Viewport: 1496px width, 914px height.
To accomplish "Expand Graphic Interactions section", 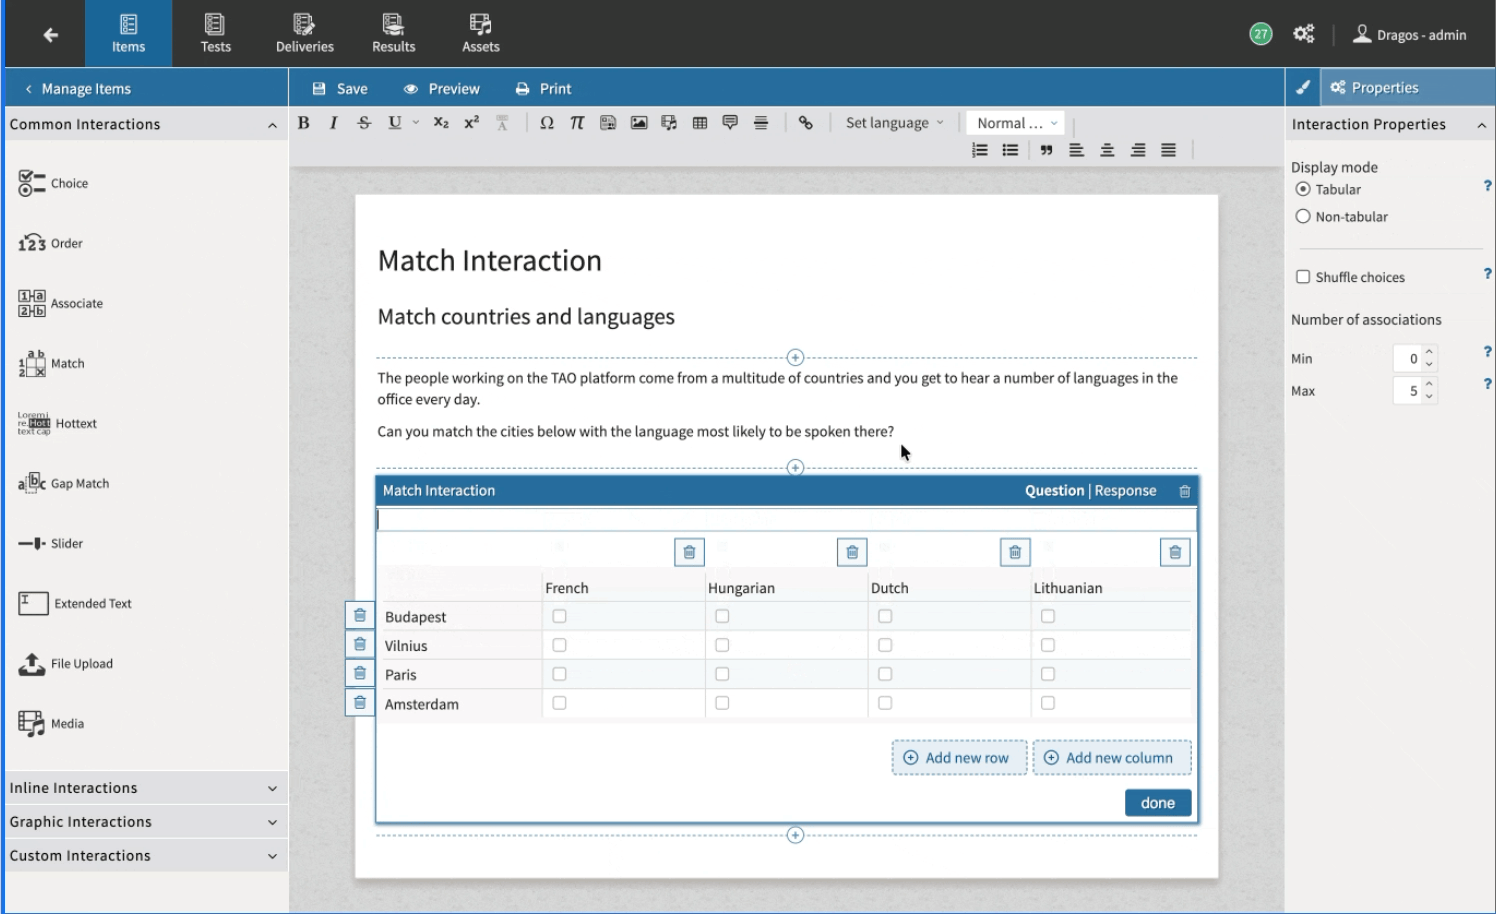I will [x=146, y=822].
